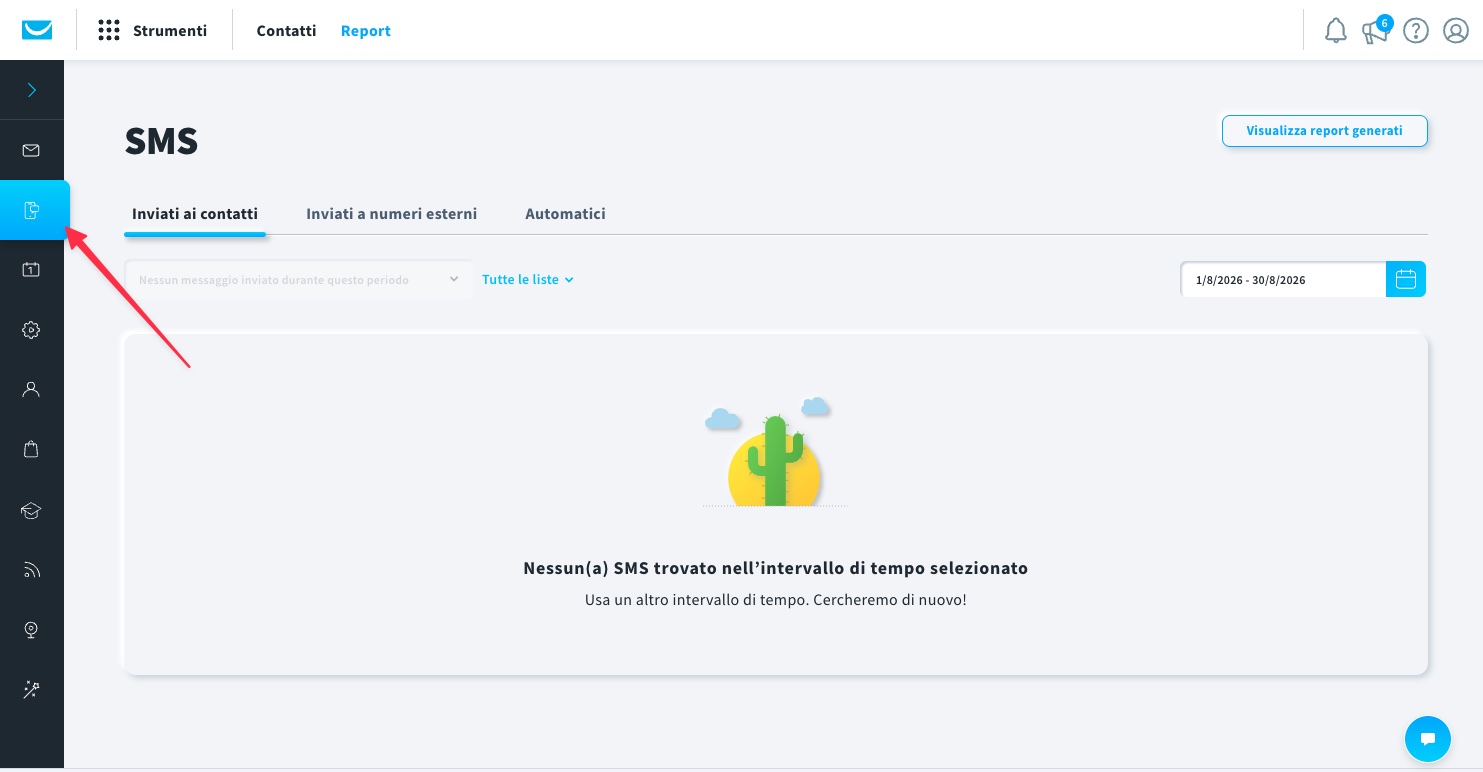Expand the Tutte le liste dropdown

(528, 280)
